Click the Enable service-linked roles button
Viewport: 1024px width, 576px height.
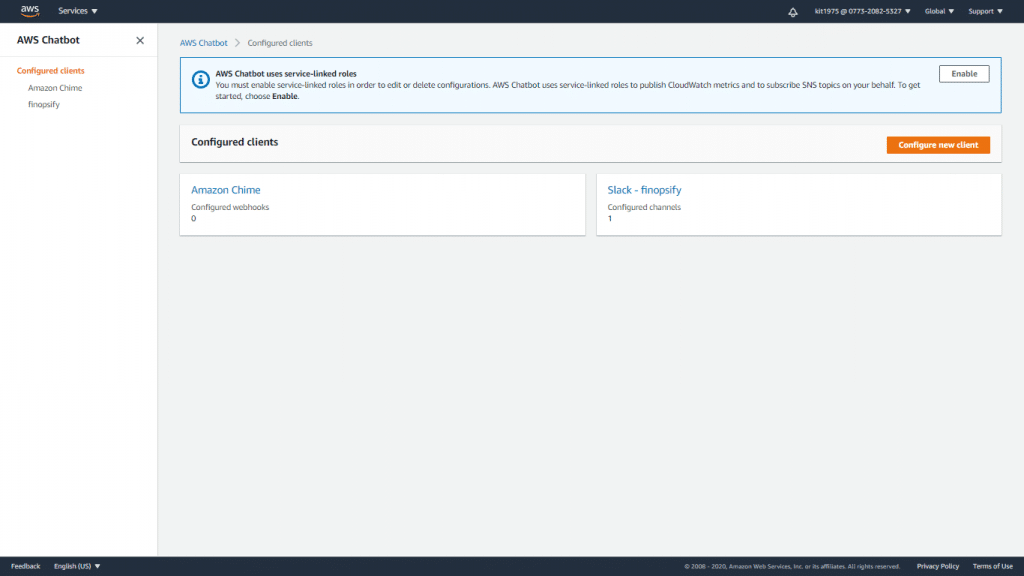pos(964,74)
